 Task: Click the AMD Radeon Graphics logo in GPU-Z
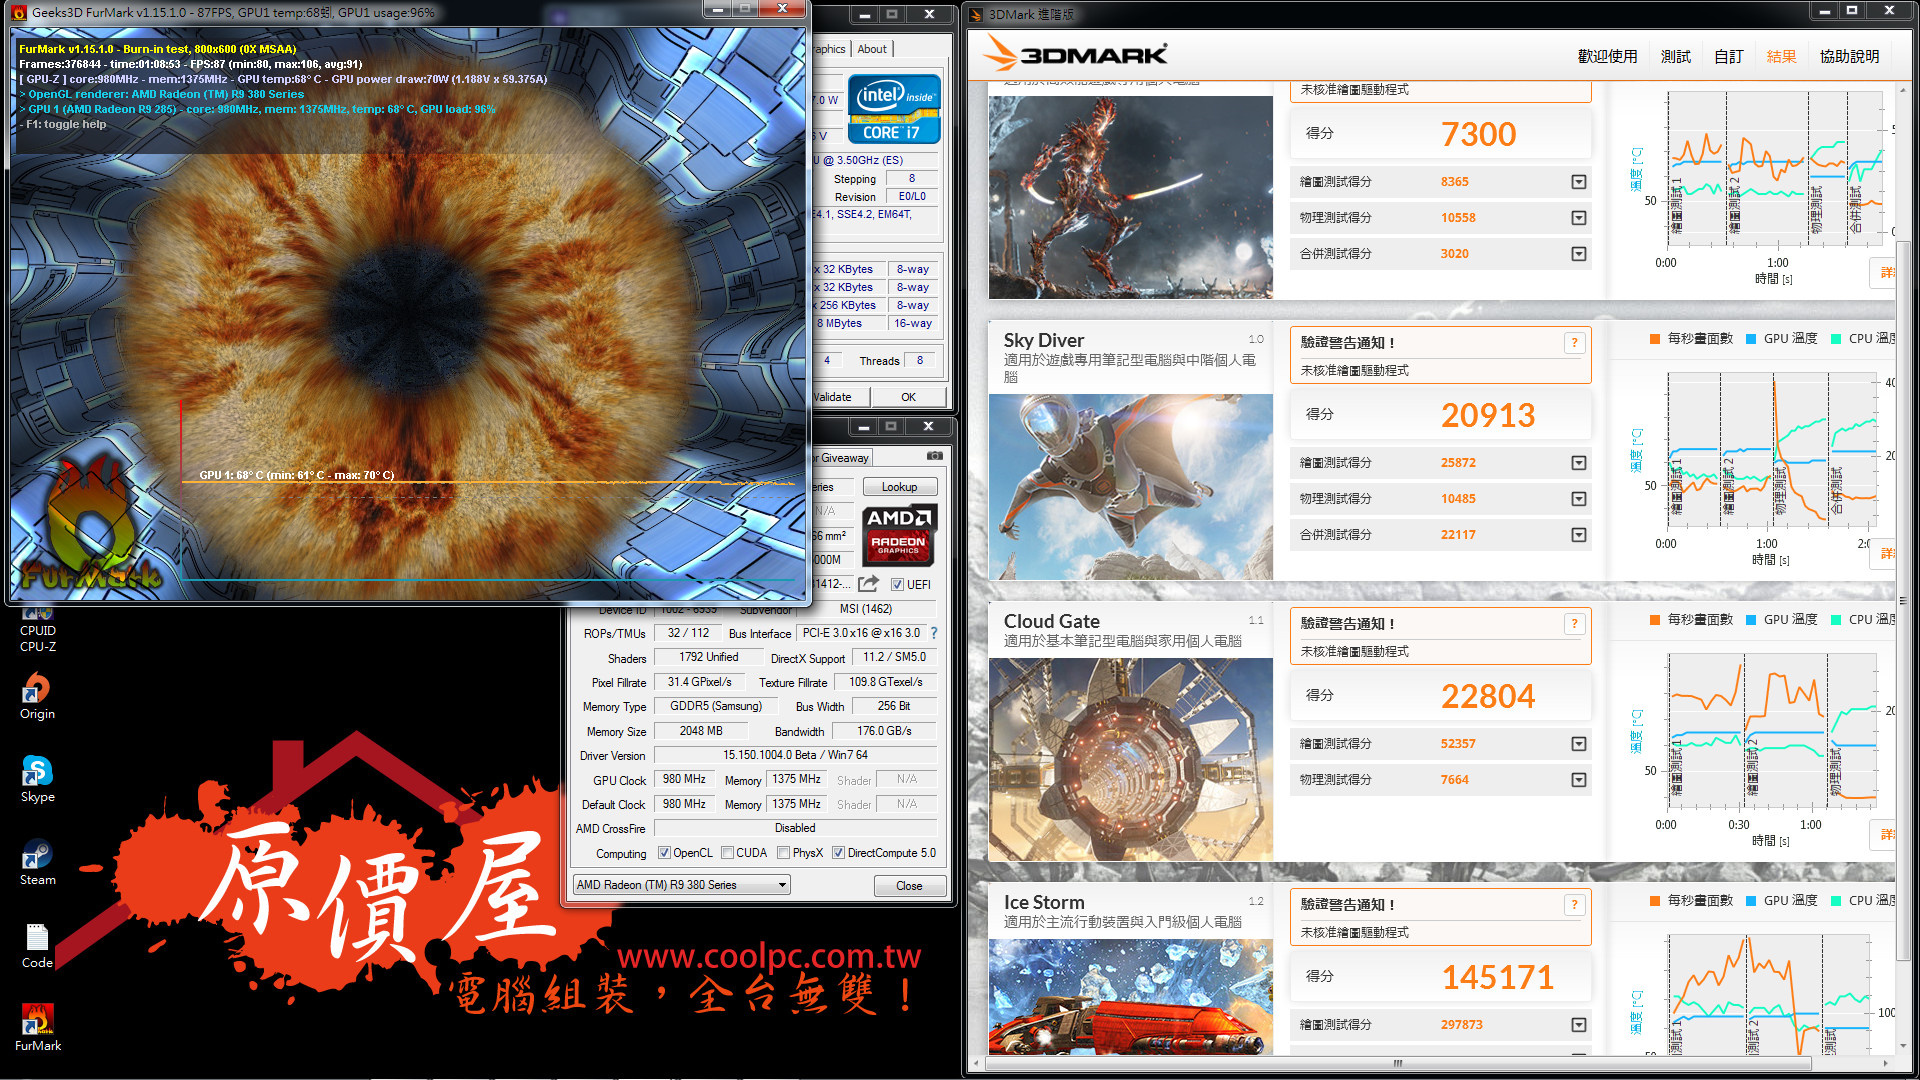pos(900,537)
